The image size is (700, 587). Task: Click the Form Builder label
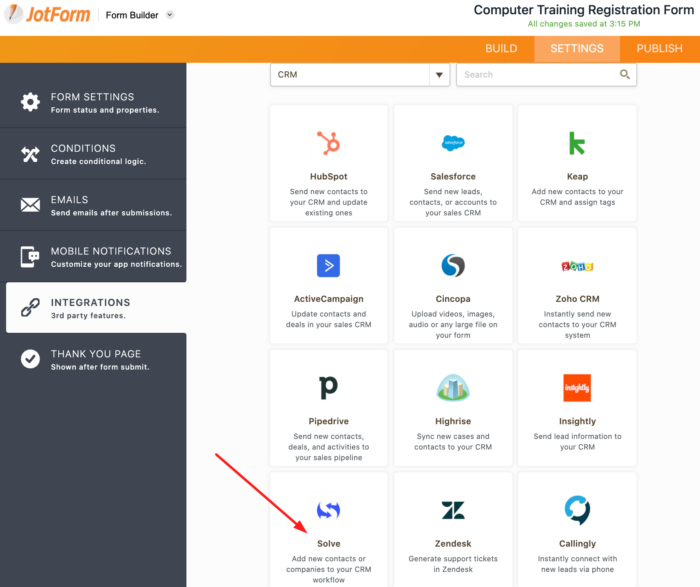tap(132, 15)
